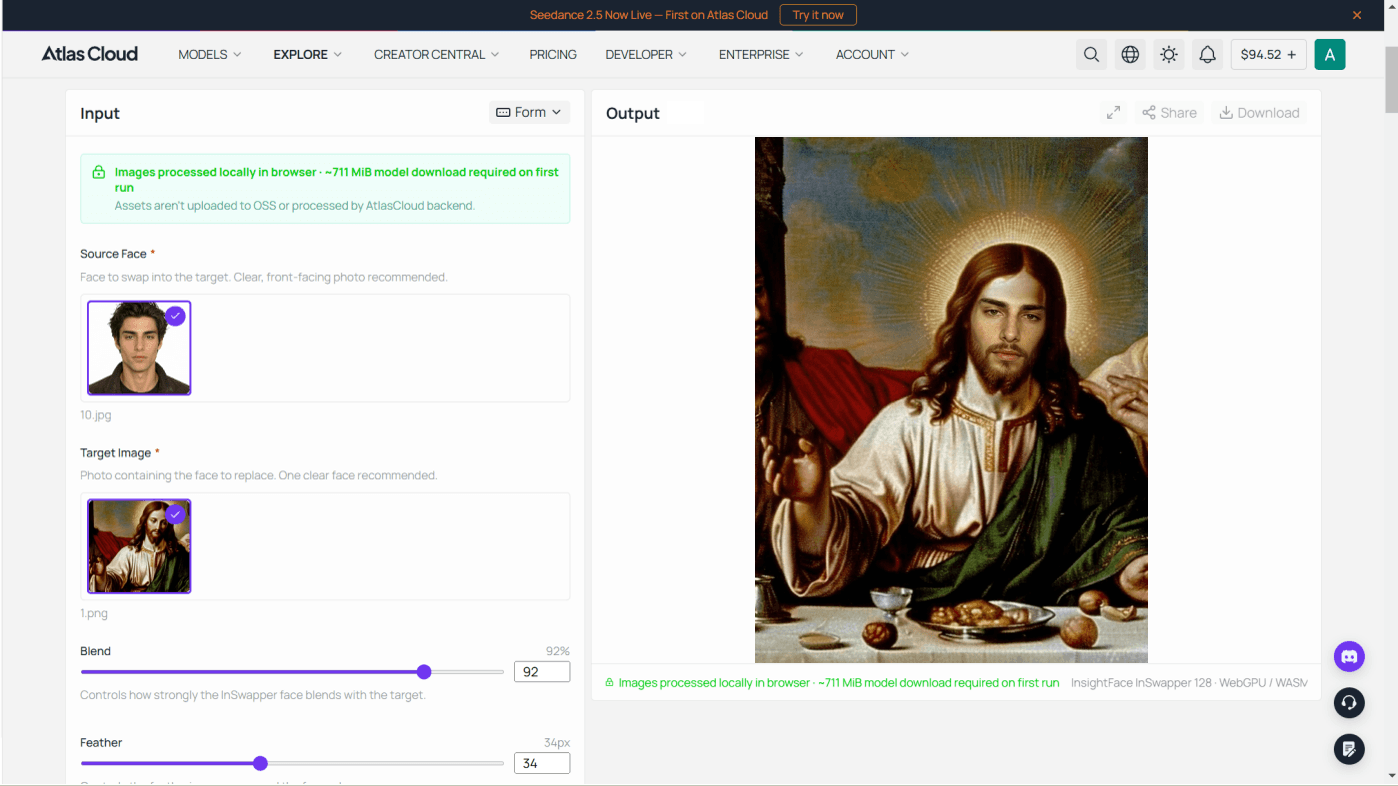This screenshot has width=1398, height=786.
Task: Select the Target Image thumbnail 1.png
Action: (x=139, y=546)
